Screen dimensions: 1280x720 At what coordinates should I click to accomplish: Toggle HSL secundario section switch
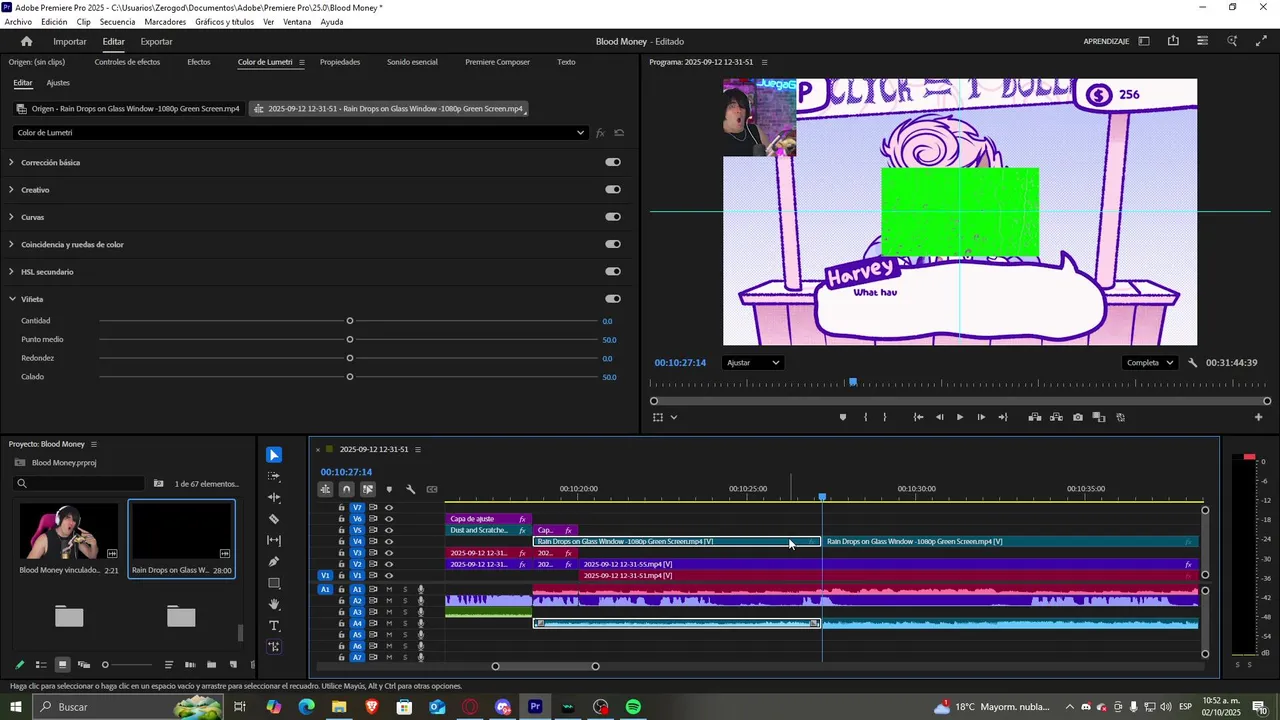(613, 271)
